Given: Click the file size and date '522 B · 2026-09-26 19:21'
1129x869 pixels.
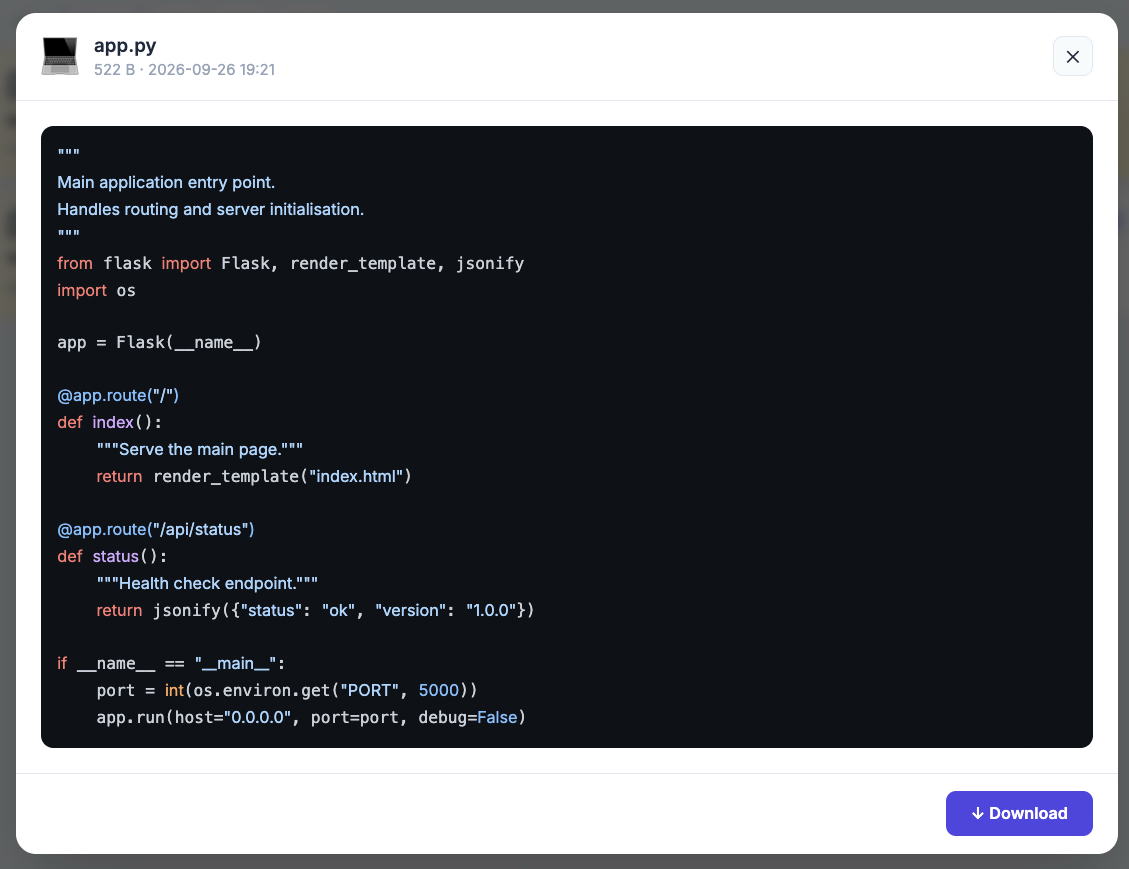Looking at the screenshot, I should (x=184, y=70).
